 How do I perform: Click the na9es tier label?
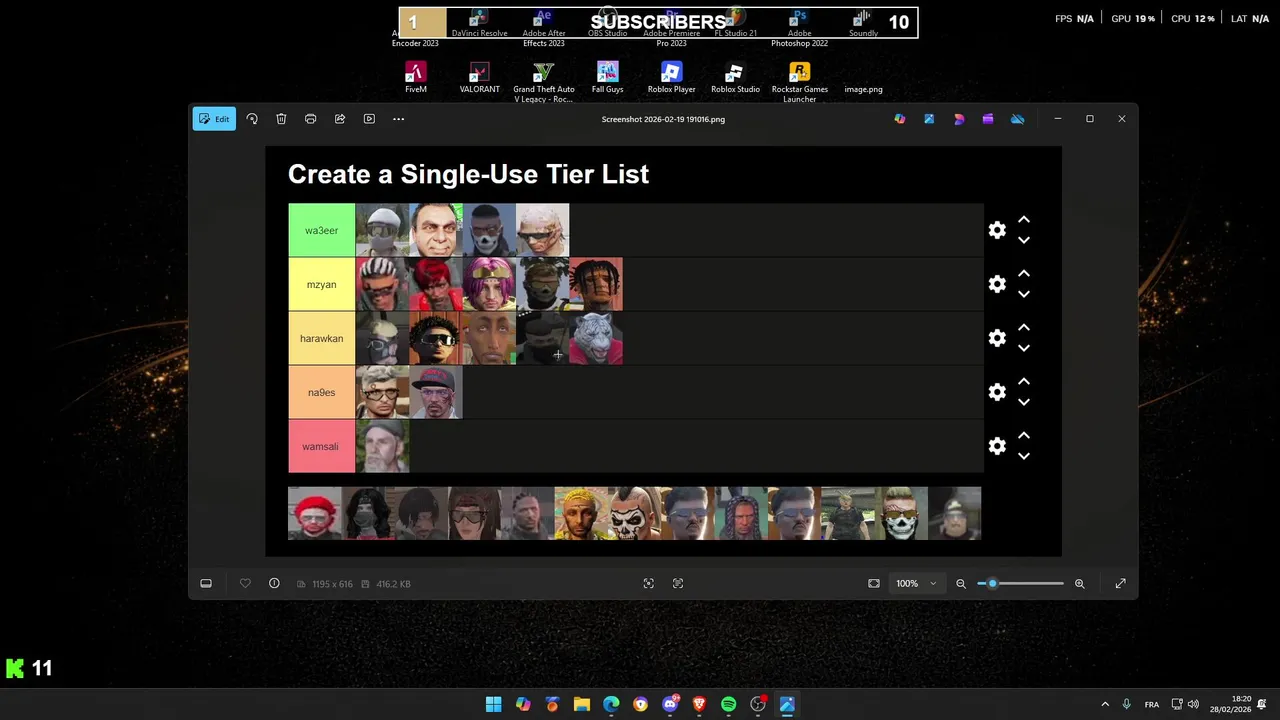pos(322,392)
